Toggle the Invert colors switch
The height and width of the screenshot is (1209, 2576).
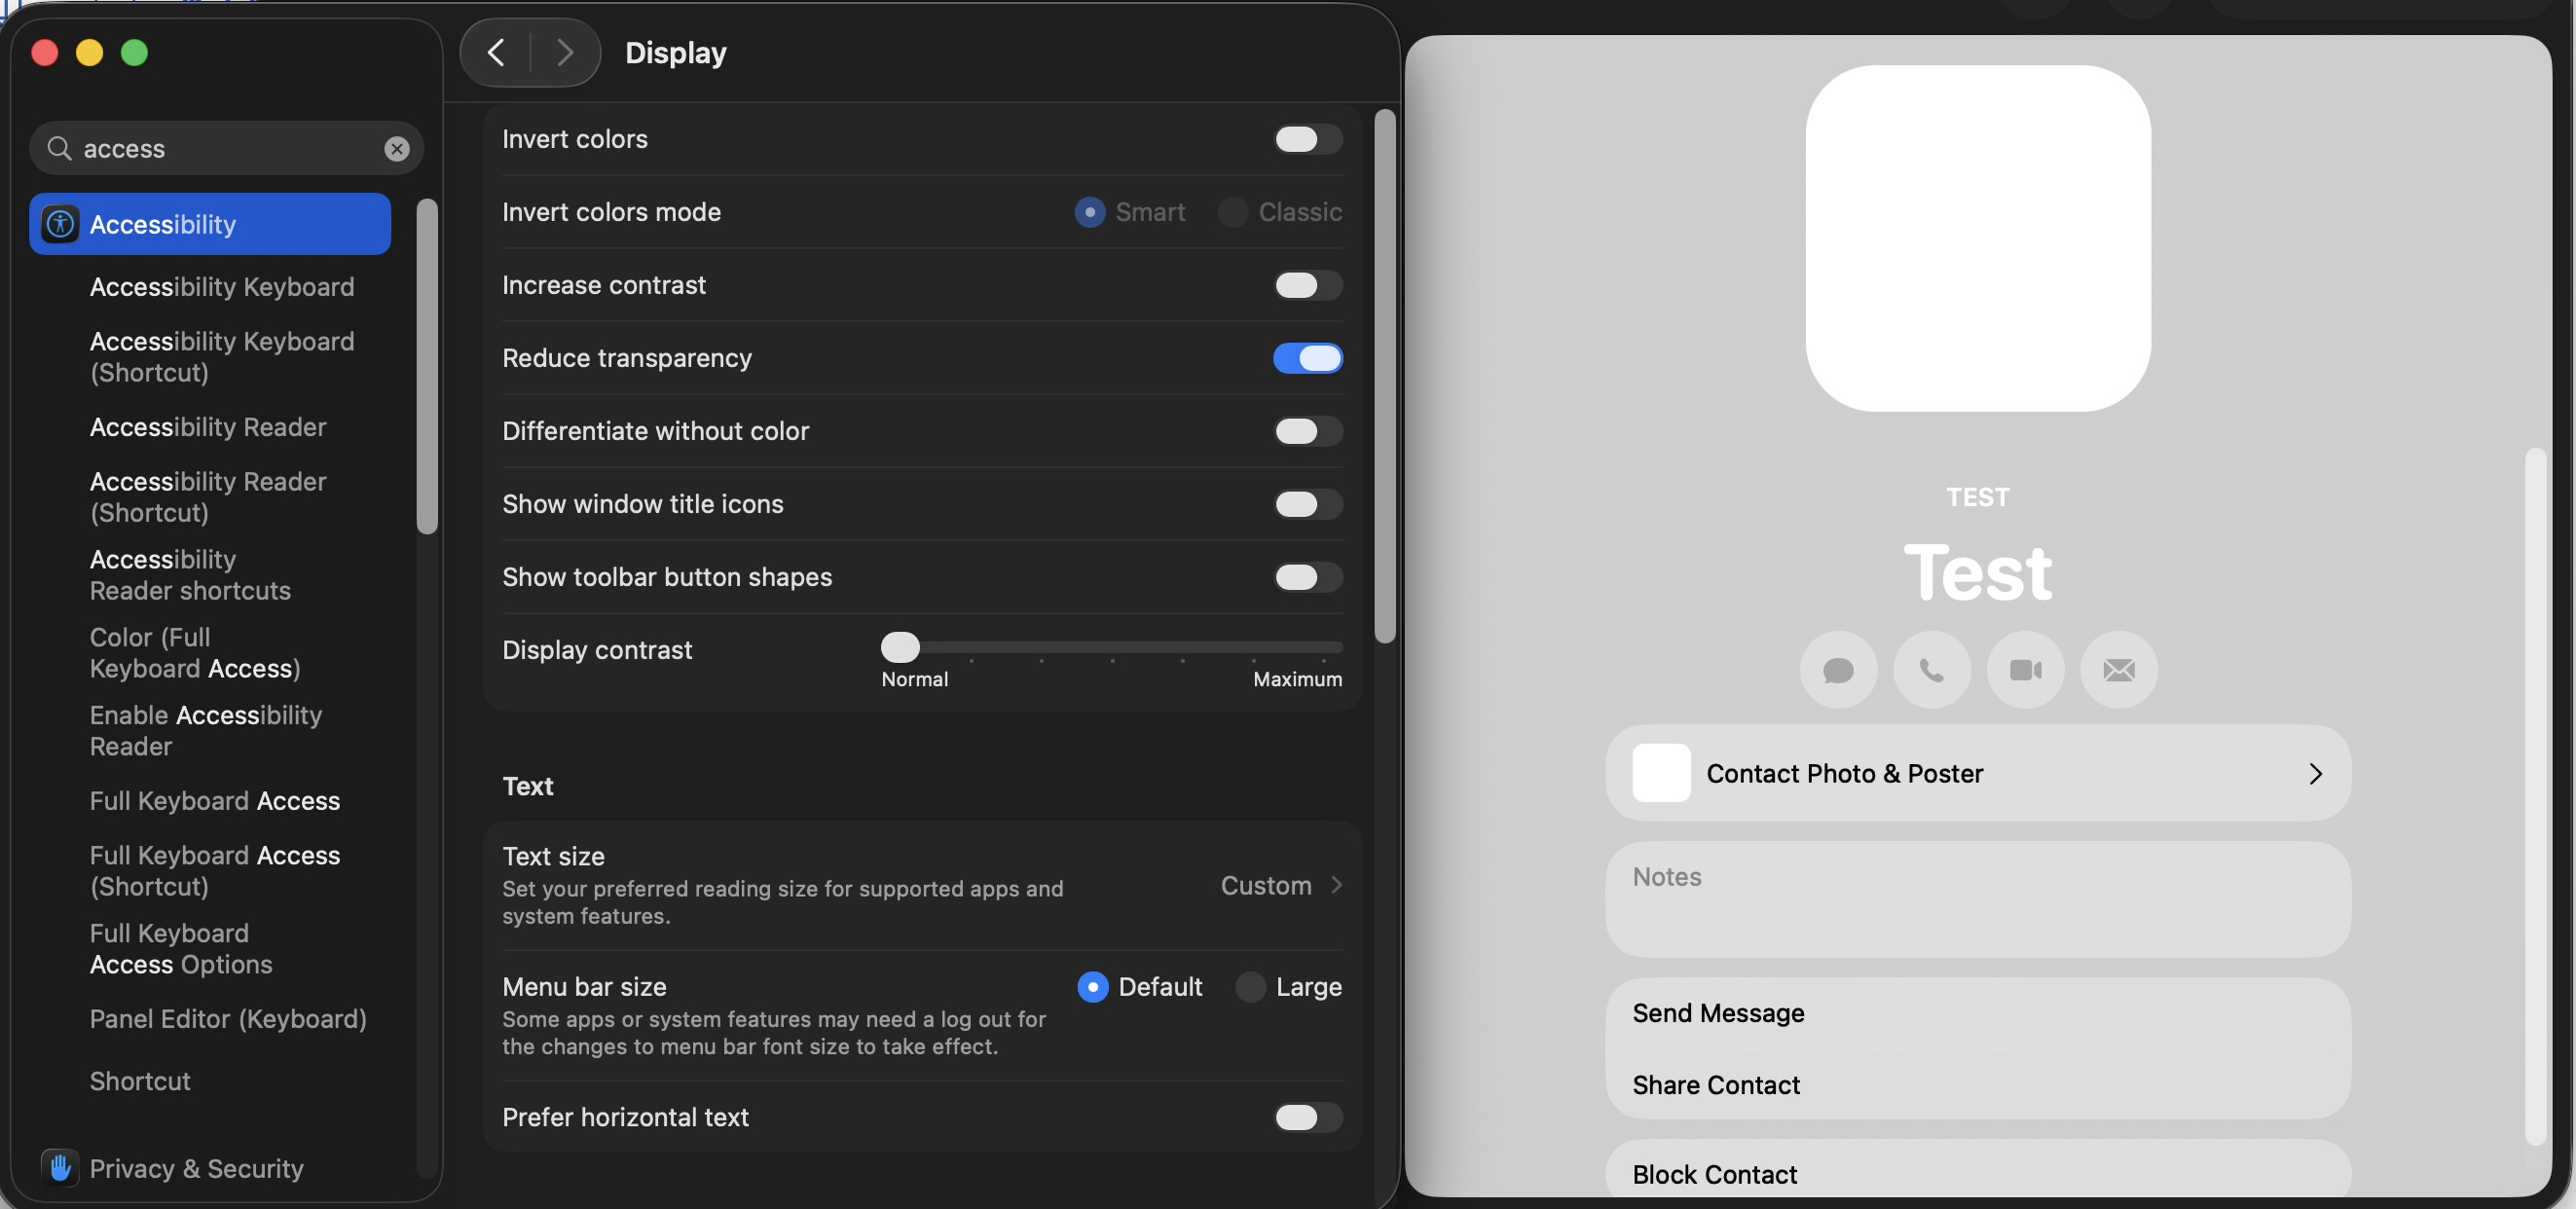(x=1307, y=140)
